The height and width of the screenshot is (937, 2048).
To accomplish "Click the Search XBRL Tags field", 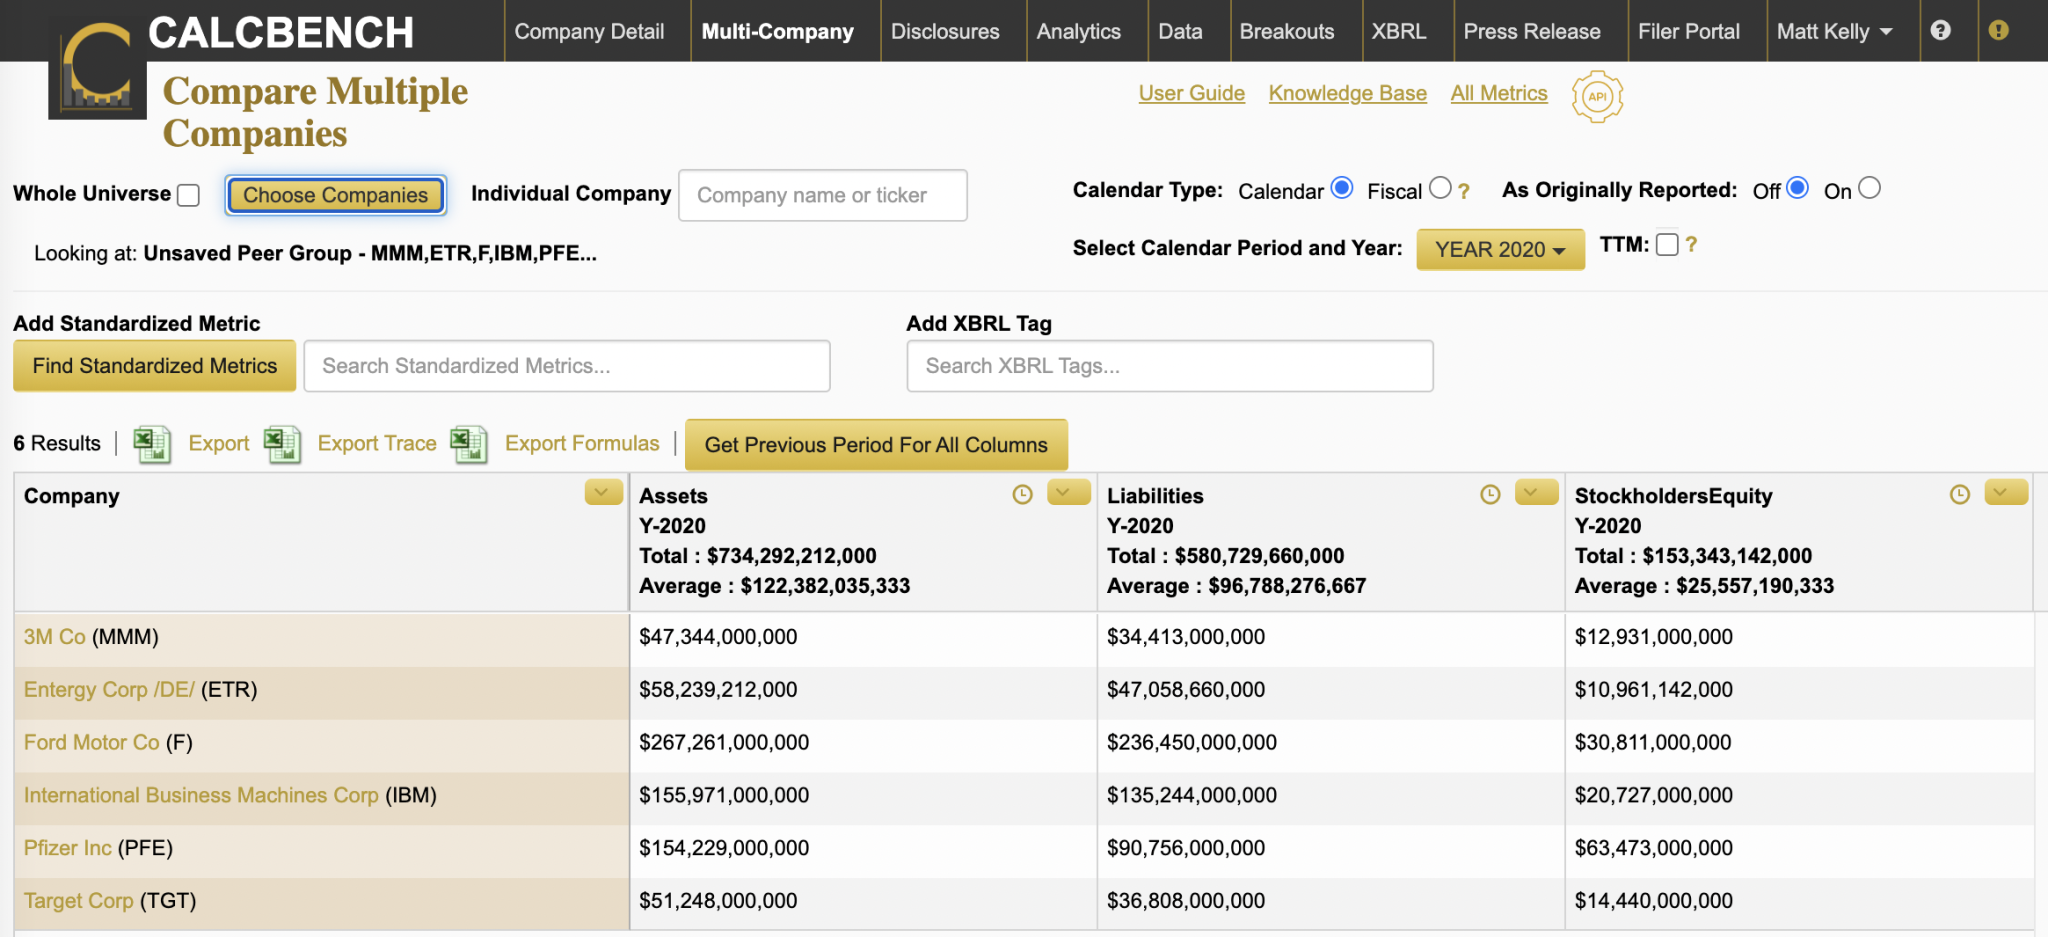I will [1169, 366].
